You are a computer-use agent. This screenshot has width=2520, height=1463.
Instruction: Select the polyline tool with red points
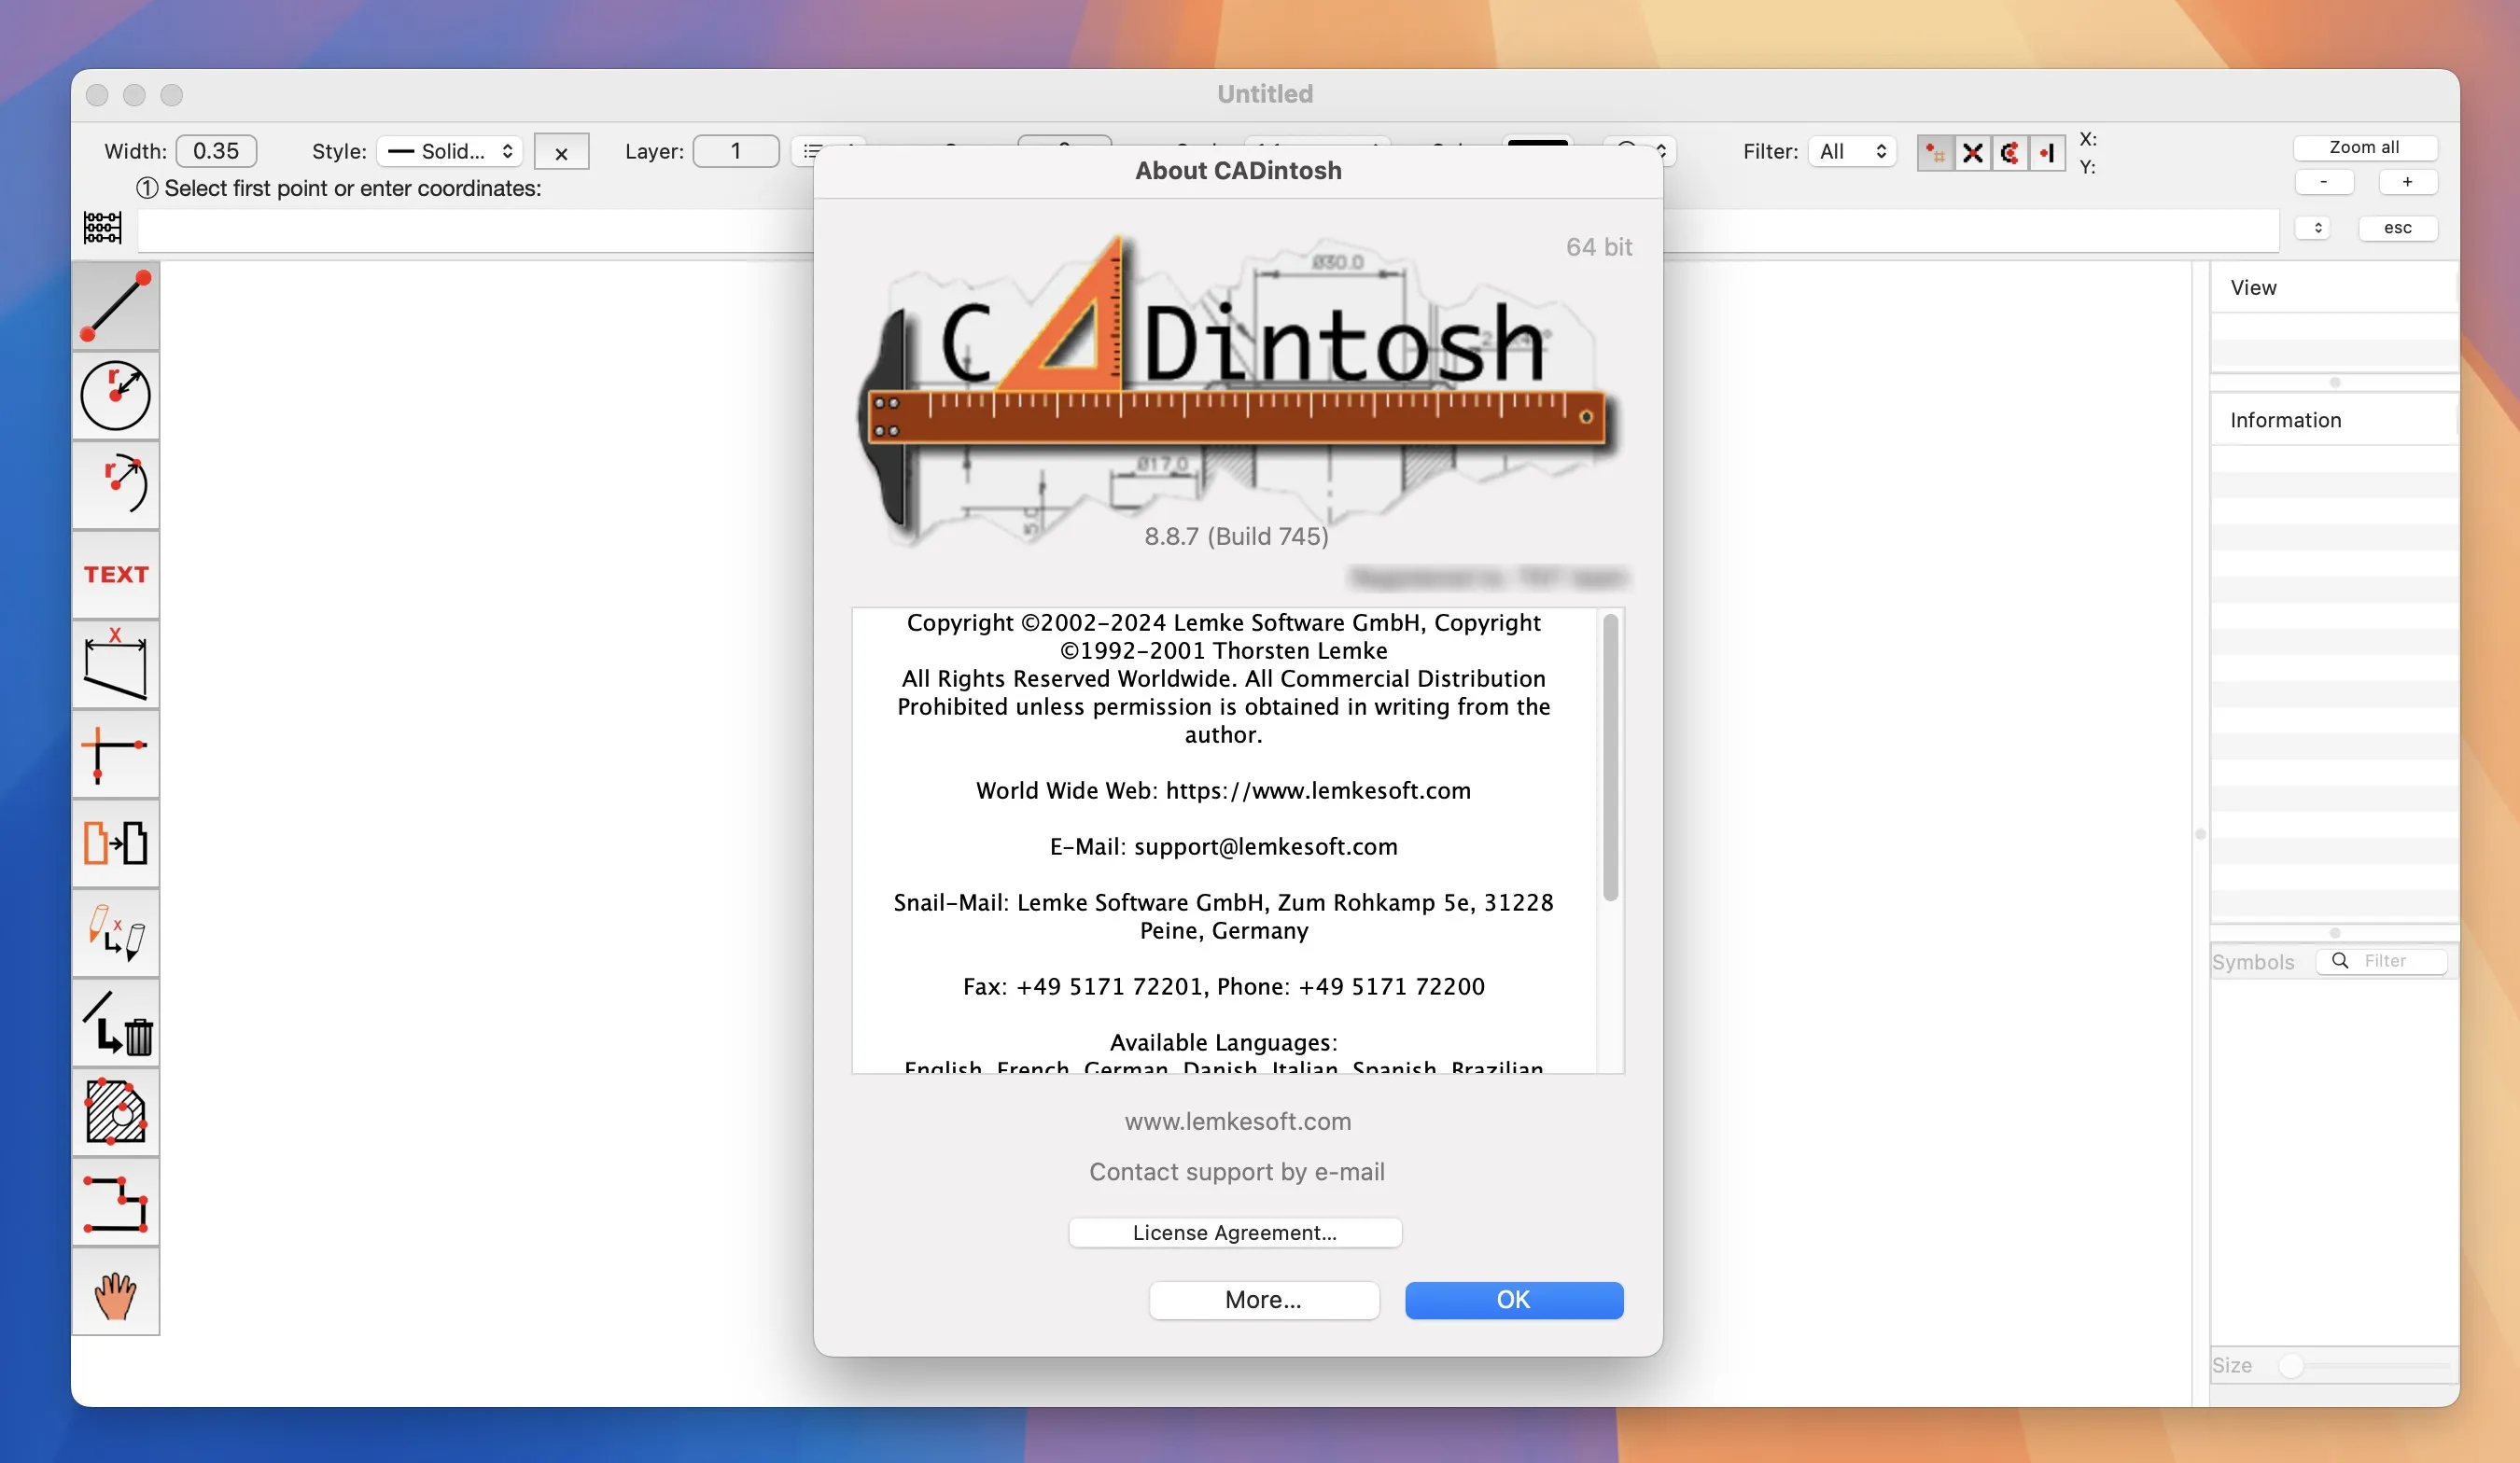coord(115,1202)
